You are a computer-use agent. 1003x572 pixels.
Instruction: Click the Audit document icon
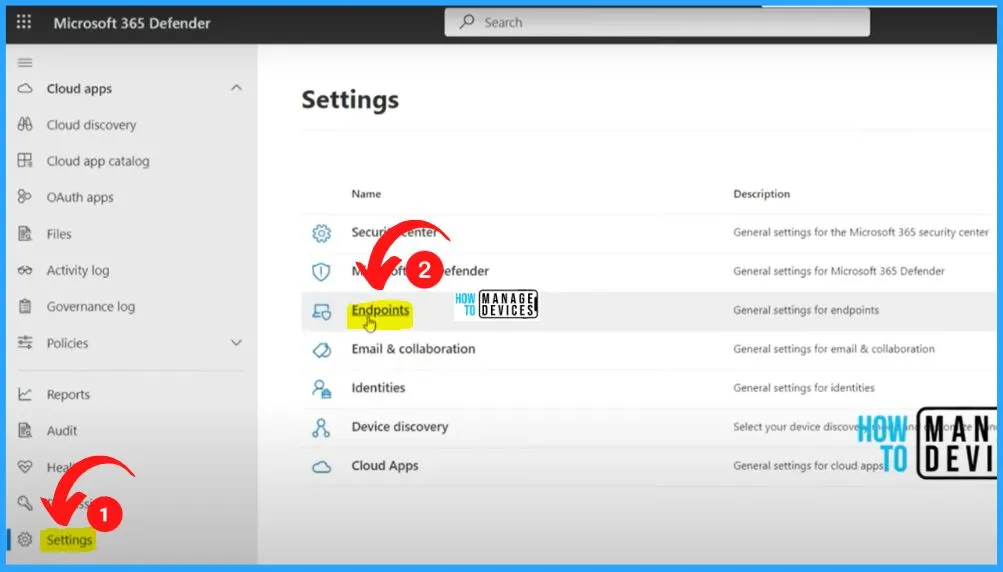(25, 430)
